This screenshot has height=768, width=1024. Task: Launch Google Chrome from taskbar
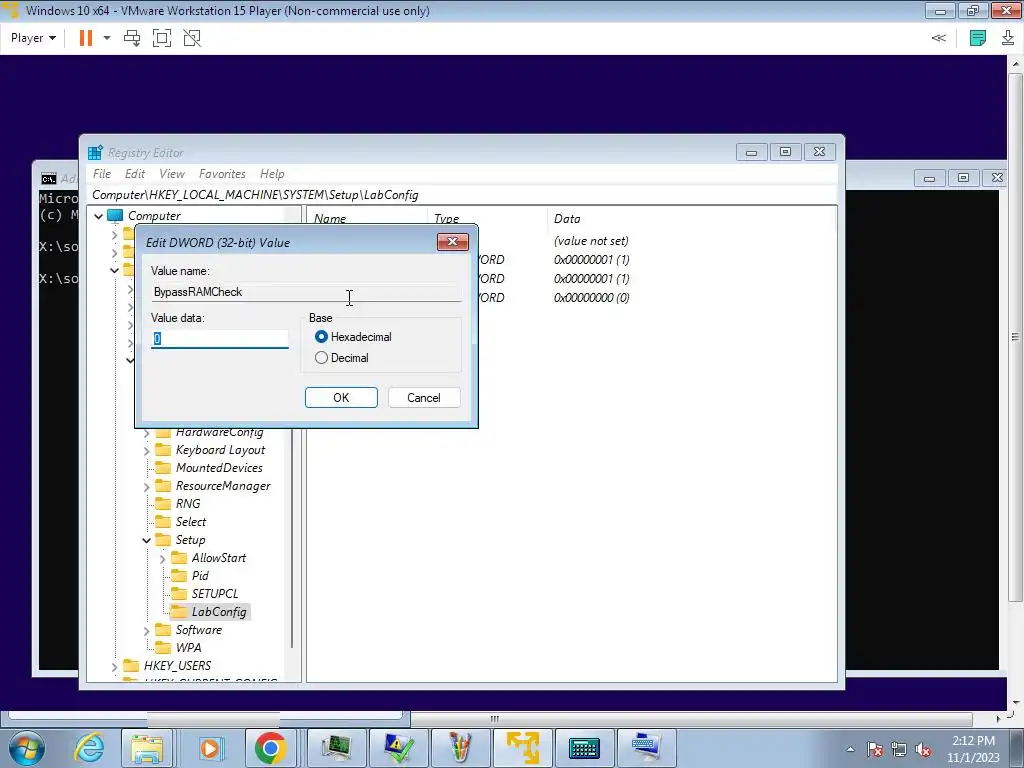click(x=271, y=748)
